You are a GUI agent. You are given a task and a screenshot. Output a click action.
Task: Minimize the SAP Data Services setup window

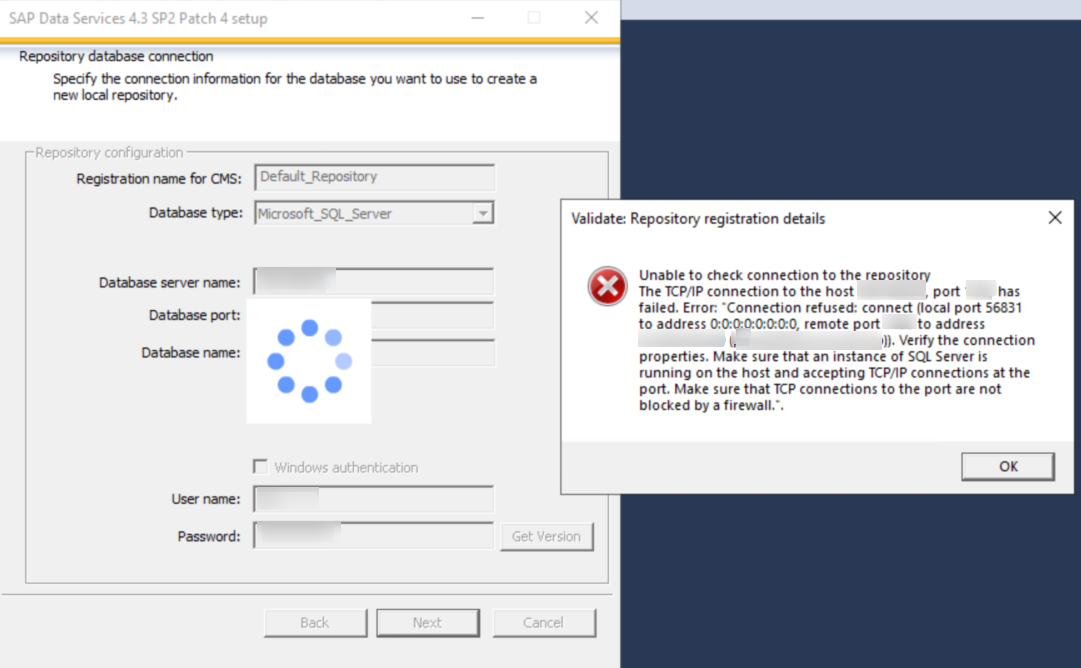click(x=478, y=18)
